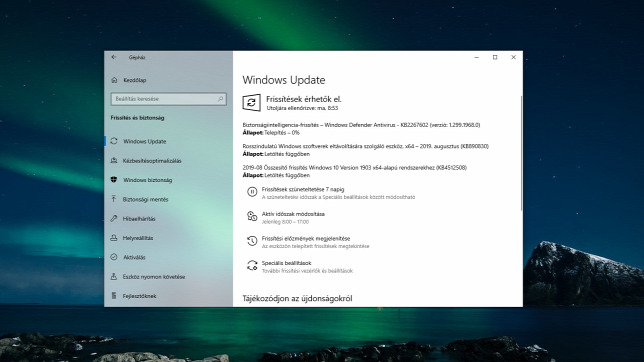644x362 pixels.
Task: Click the search magnifier icon
Action: (x=221, y=99)
